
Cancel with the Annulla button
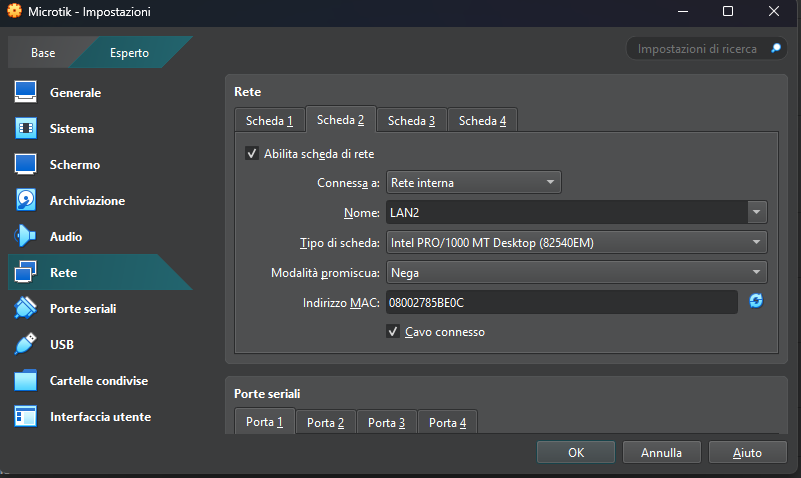(662, 452)
